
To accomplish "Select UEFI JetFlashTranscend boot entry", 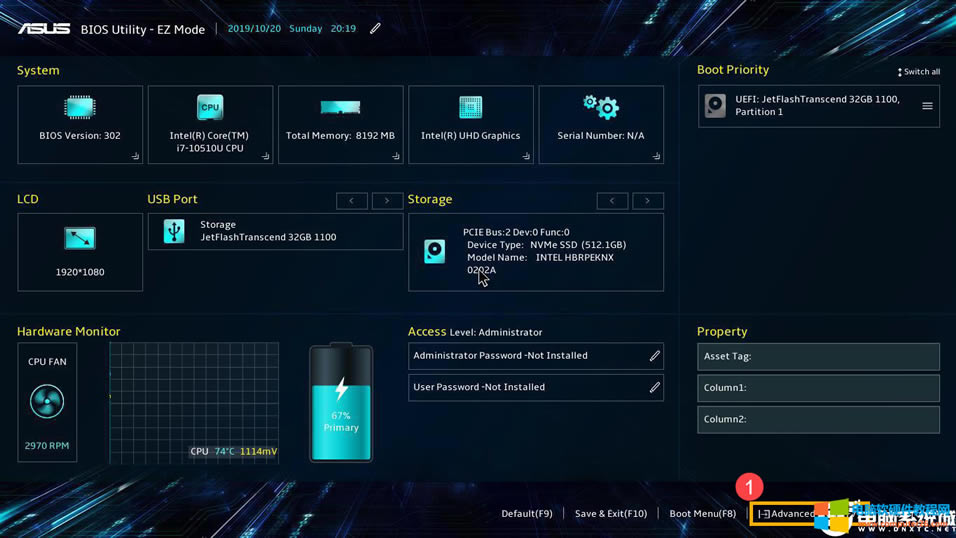I will 819,106.
